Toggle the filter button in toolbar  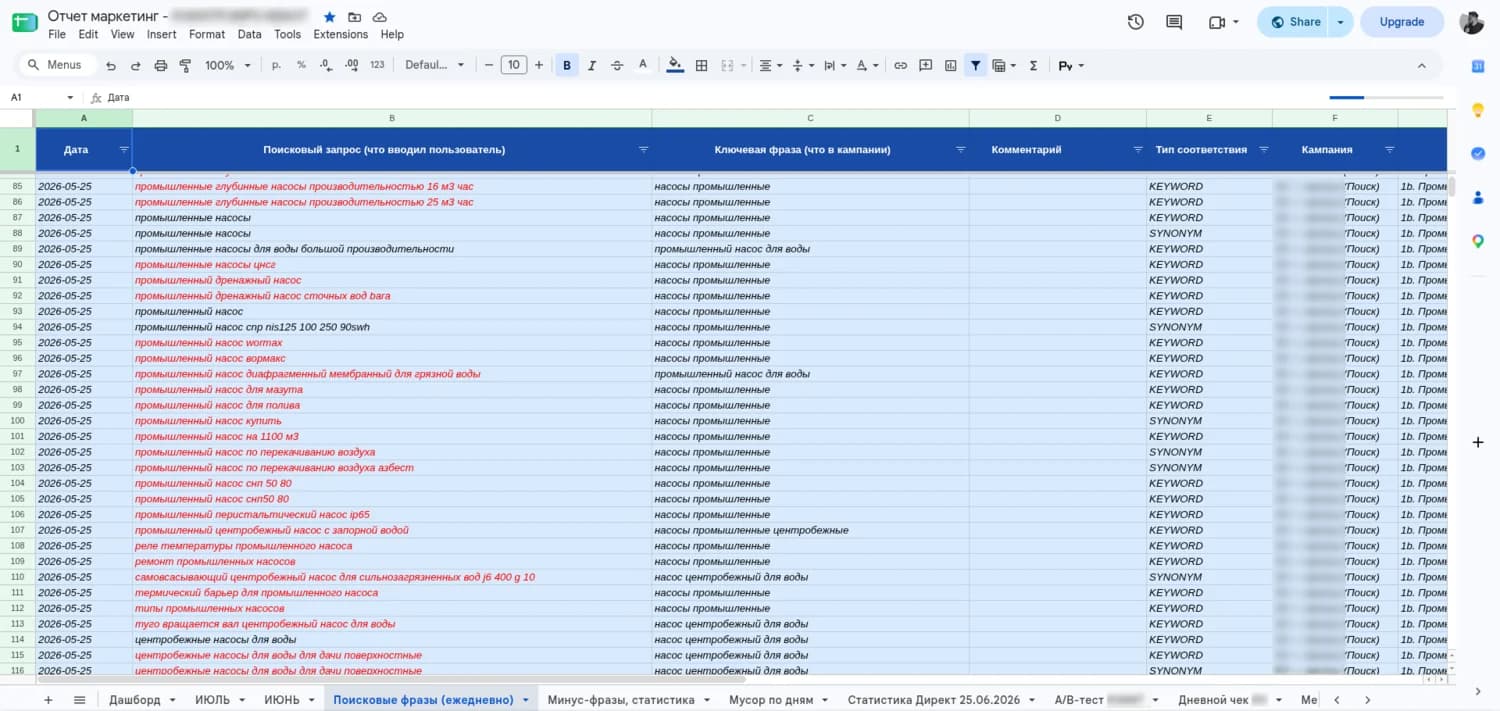[x=975, y=65]
